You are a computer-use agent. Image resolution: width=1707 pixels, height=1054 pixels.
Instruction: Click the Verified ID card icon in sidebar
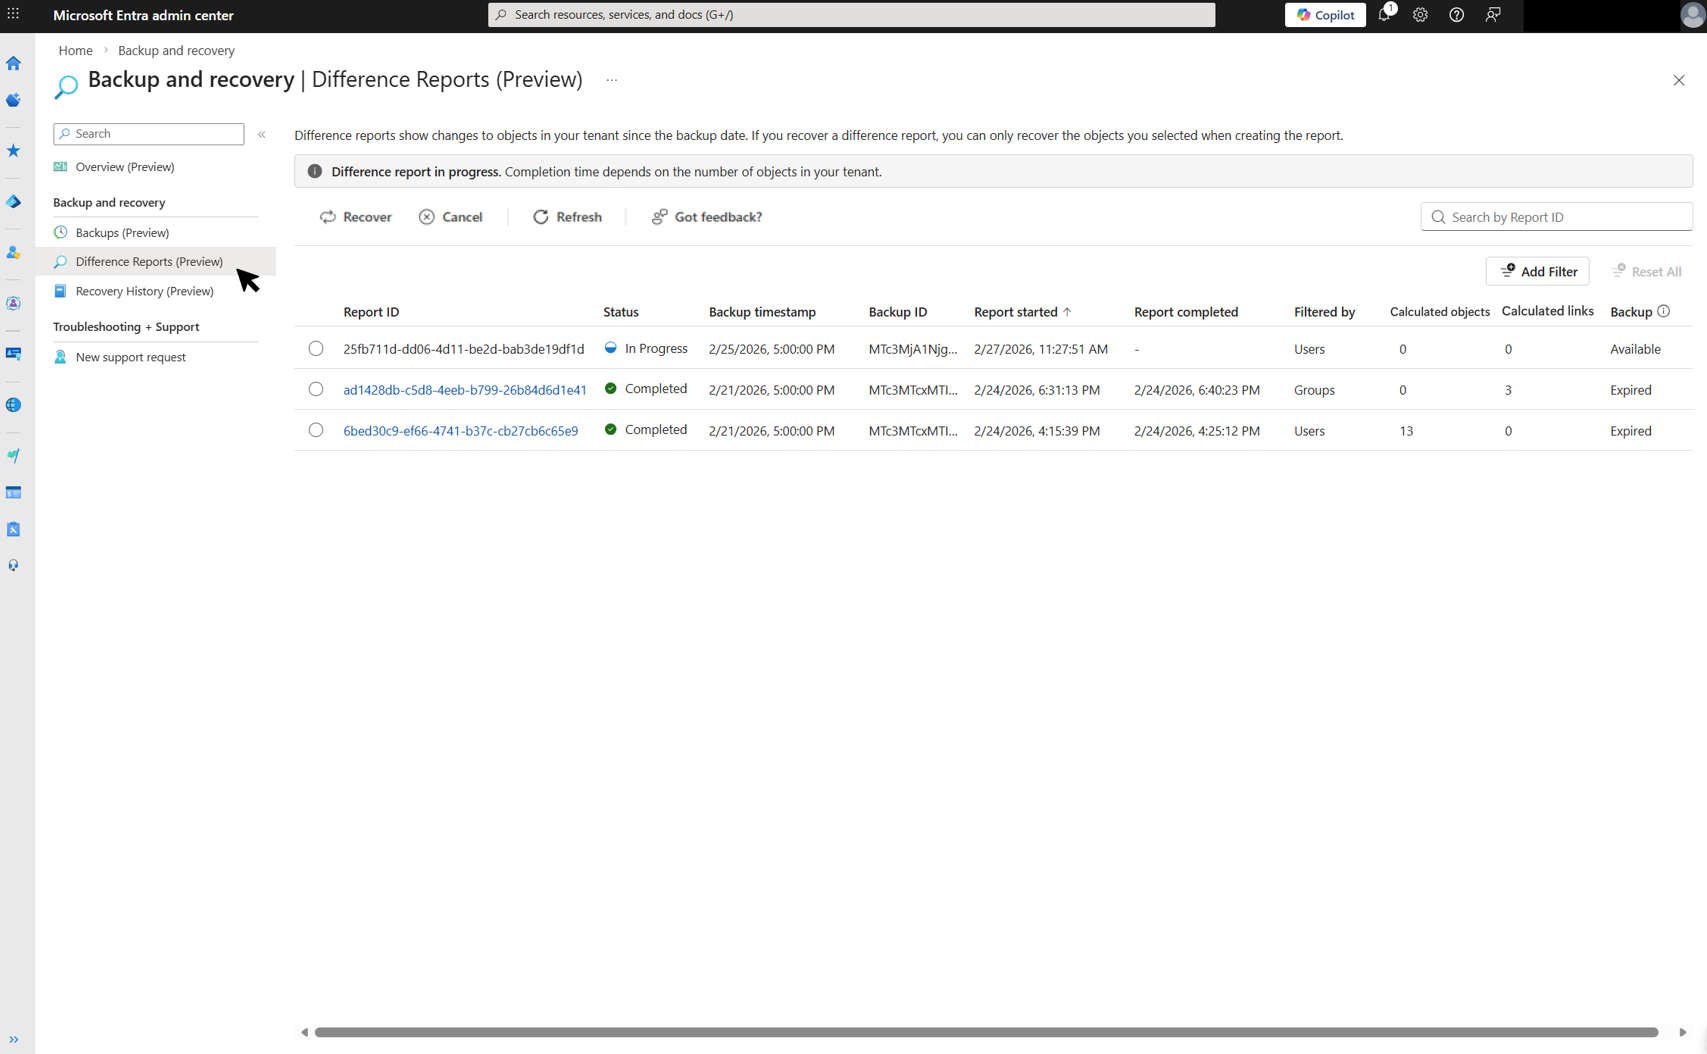[14, 352]
